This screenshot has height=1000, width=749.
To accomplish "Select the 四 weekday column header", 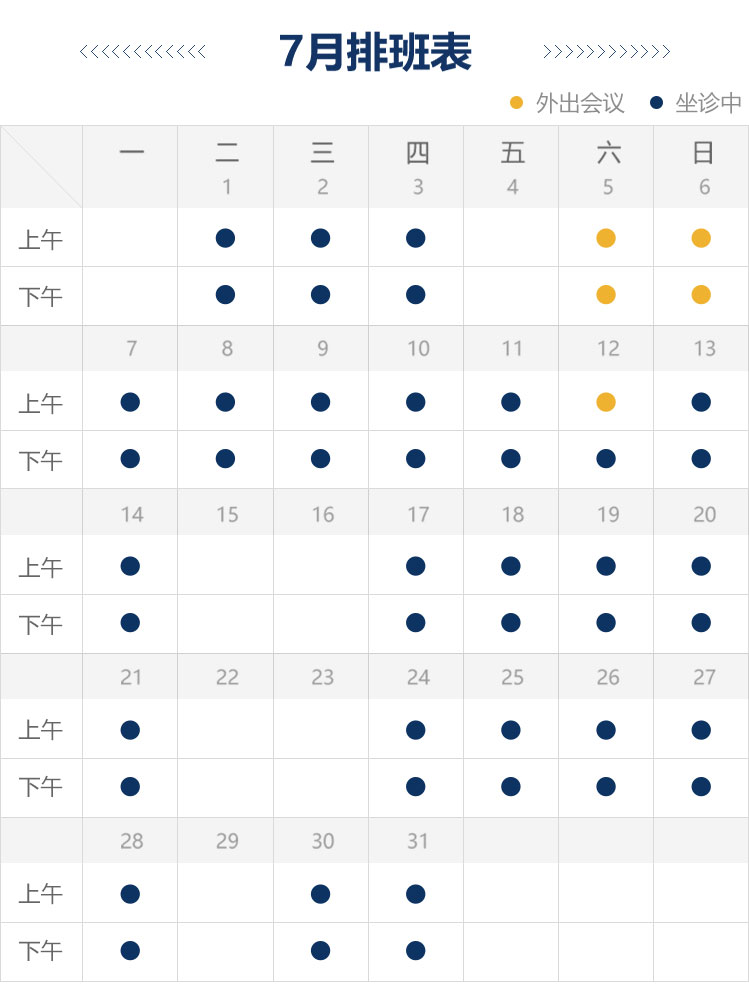I will (x=417, y=153).
